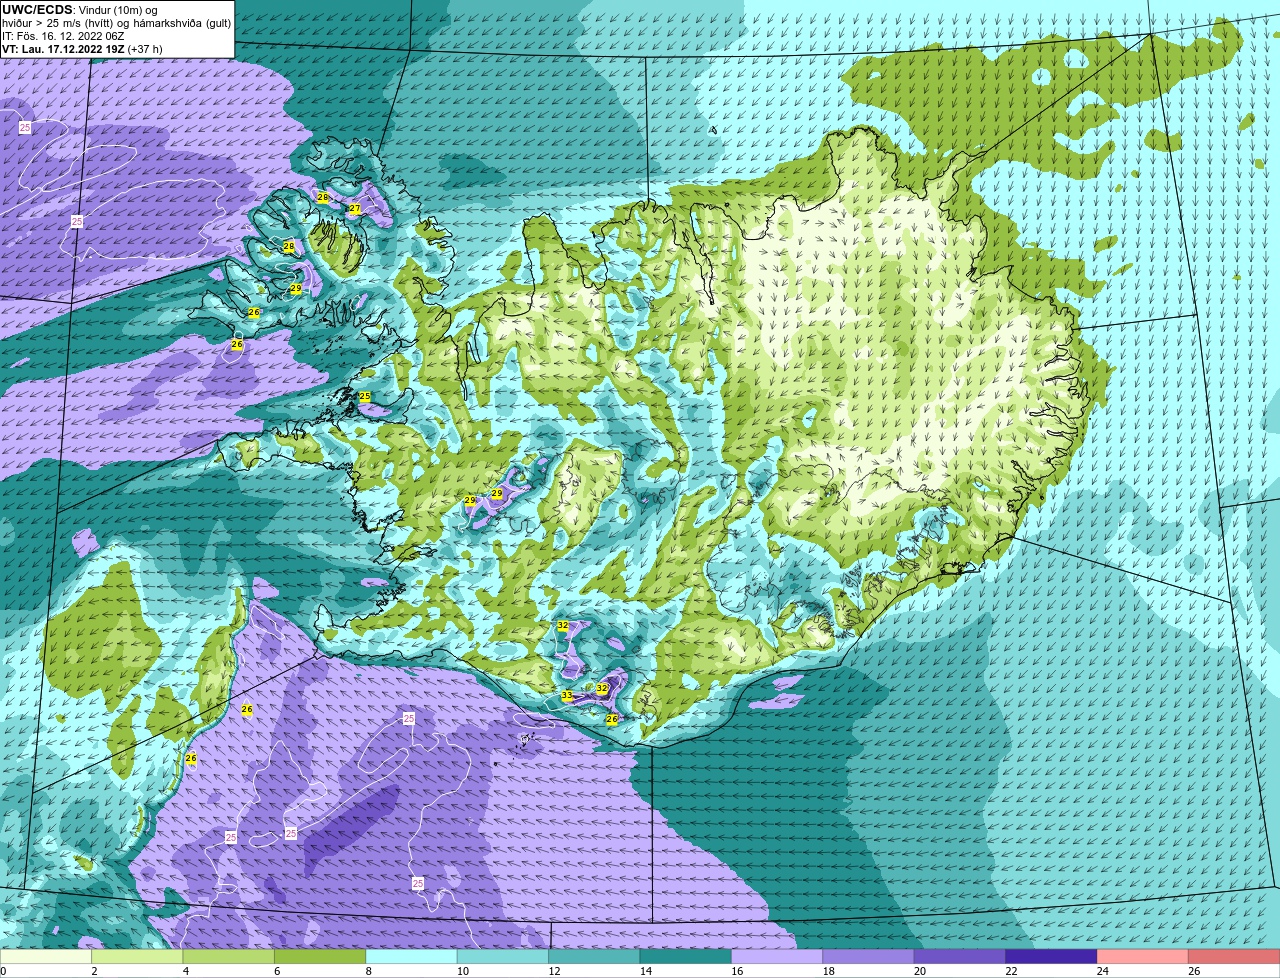Click the yellow '27' gust label

coord(354,208)
